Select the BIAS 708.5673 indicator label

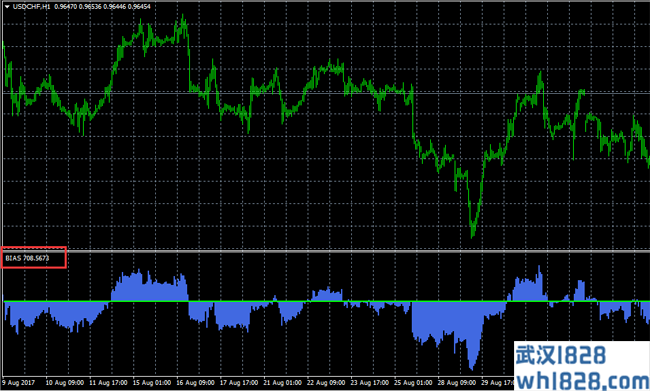point(27,258)
